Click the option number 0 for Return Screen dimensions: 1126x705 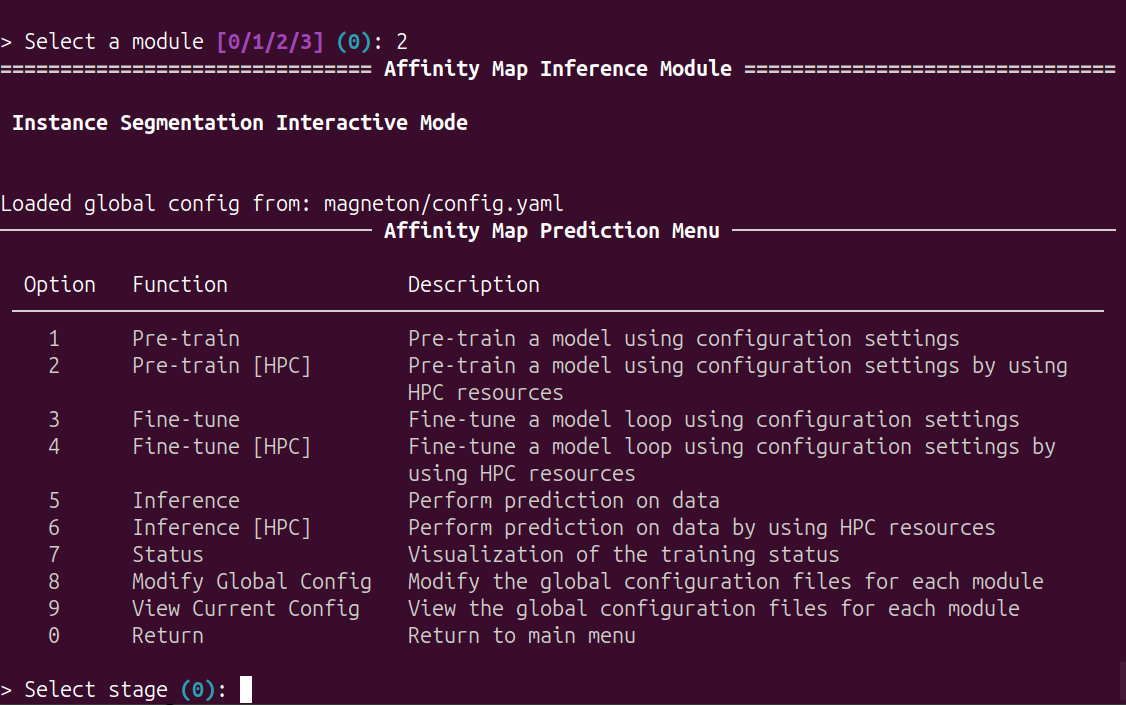click(54, 636)
